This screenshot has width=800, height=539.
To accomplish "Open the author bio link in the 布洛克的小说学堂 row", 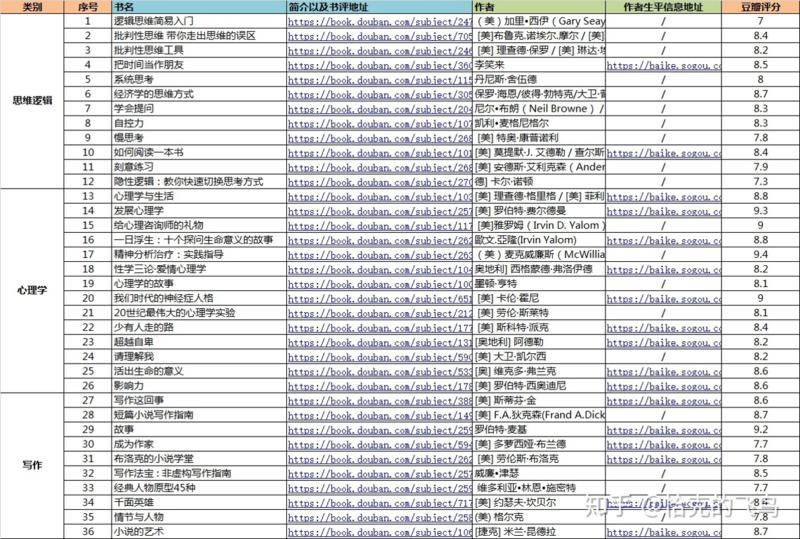I will point(664,459).
